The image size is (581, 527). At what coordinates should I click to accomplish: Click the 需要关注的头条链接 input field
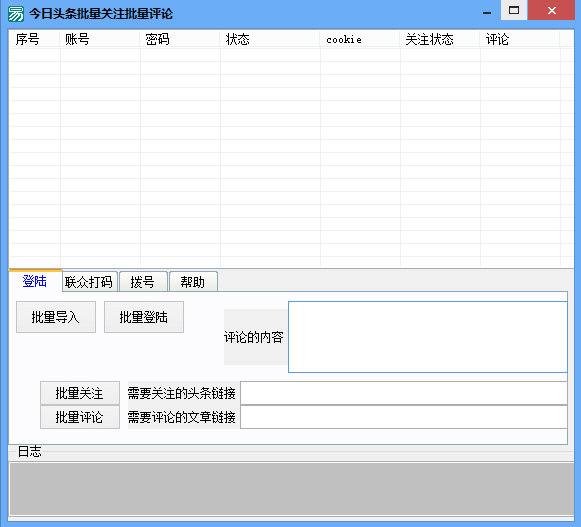[404, 393]
